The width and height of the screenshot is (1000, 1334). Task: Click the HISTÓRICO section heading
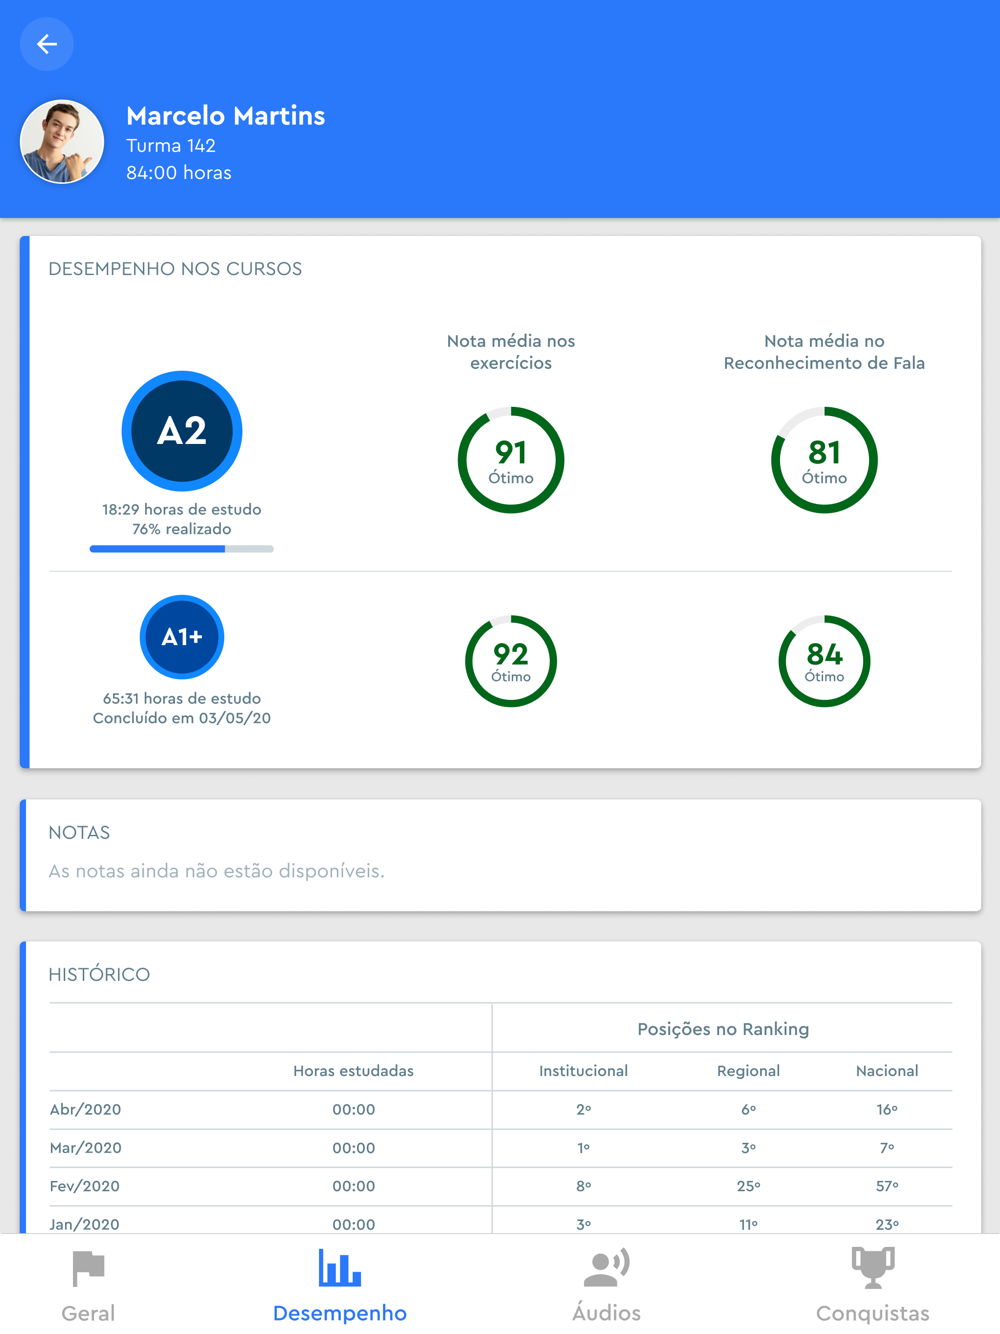99,975
